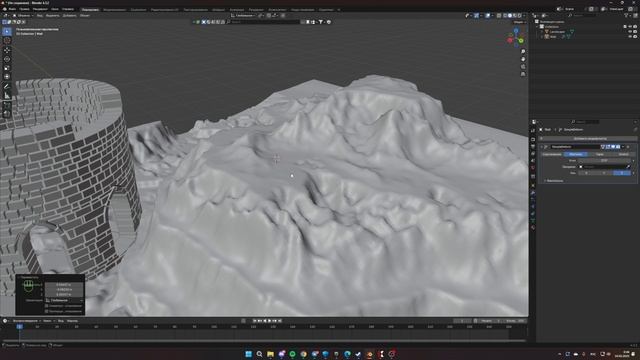The image size is (640, 360).
Task: Select the Transform tool
Action: (x=7, y=77)
